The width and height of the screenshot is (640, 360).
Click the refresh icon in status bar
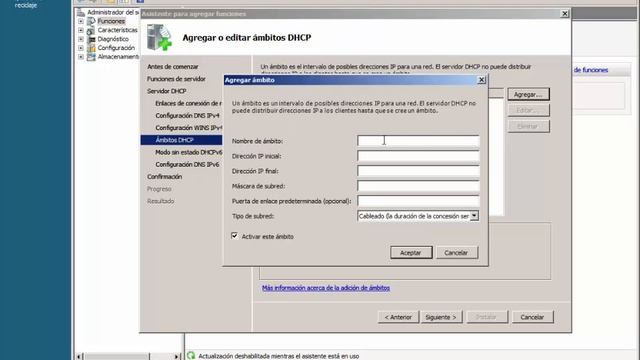(x=191, y=356)
